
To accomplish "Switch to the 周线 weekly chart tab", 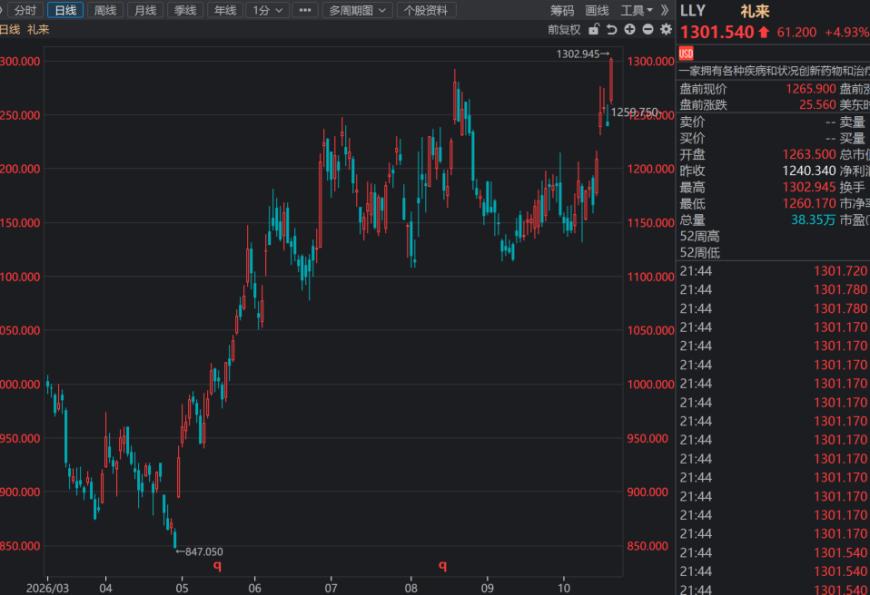I will click(105, 10).
